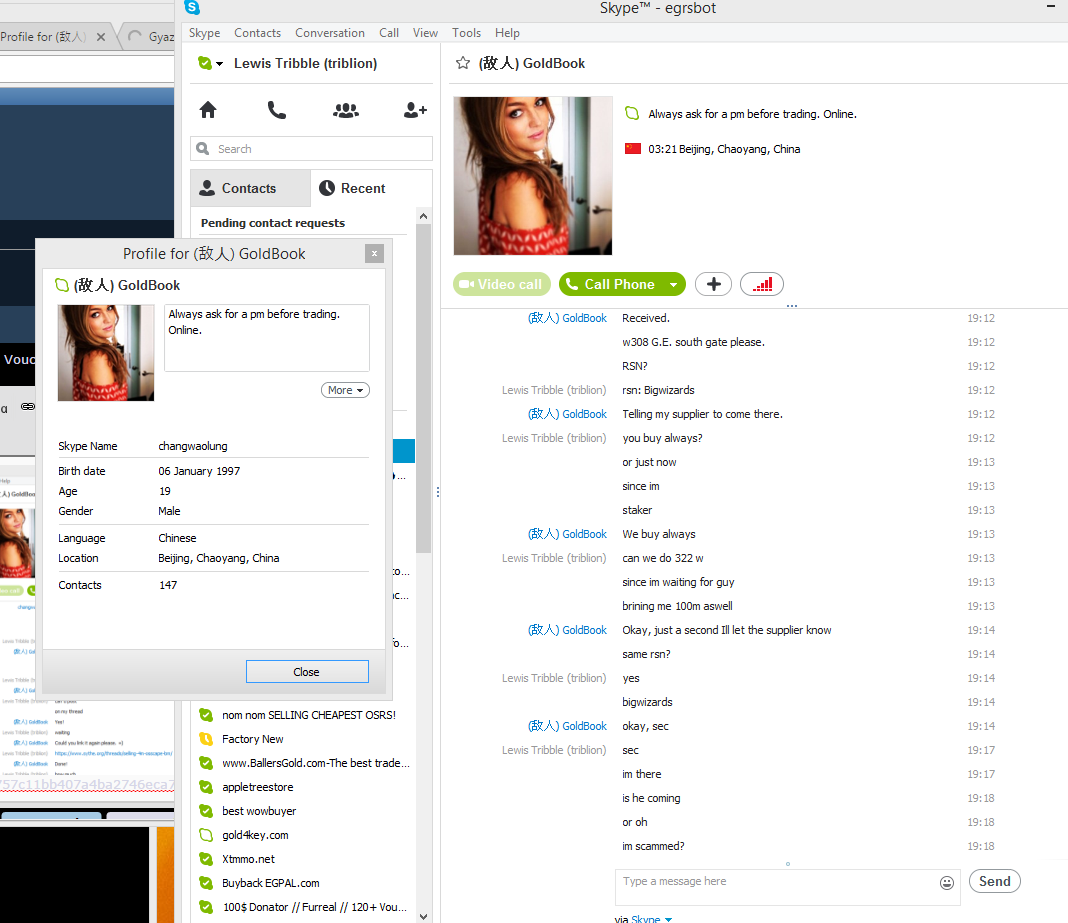Open the Contacts menu
Screen dimensions: 1068x923
[x=257, y=33]
